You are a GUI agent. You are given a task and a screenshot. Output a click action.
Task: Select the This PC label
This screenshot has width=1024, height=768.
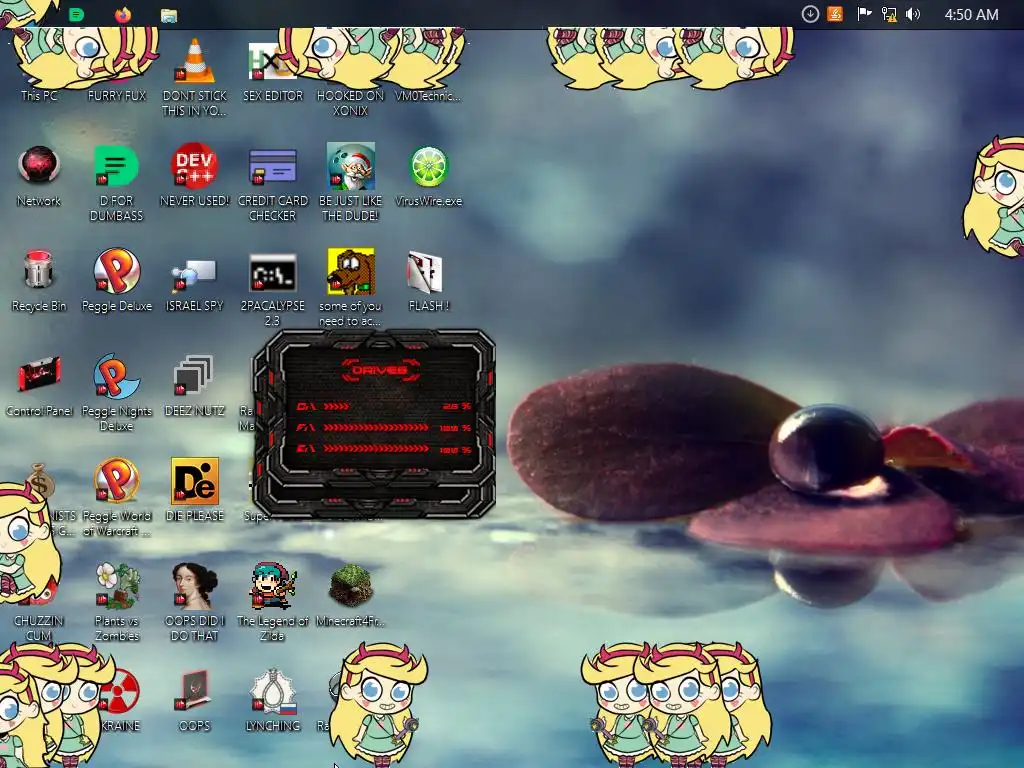tap(39, 96)
